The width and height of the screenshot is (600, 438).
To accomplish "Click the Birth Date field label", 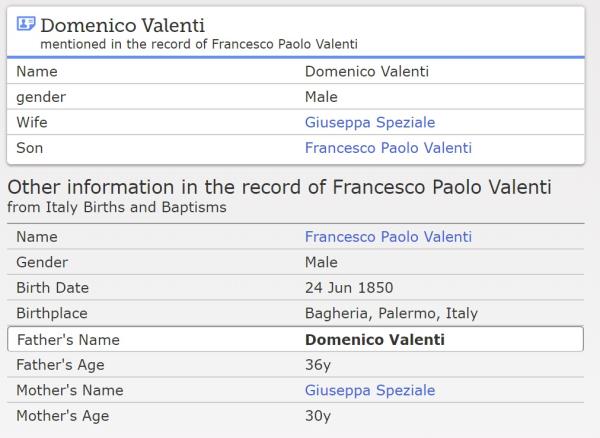I will (53, 288).
